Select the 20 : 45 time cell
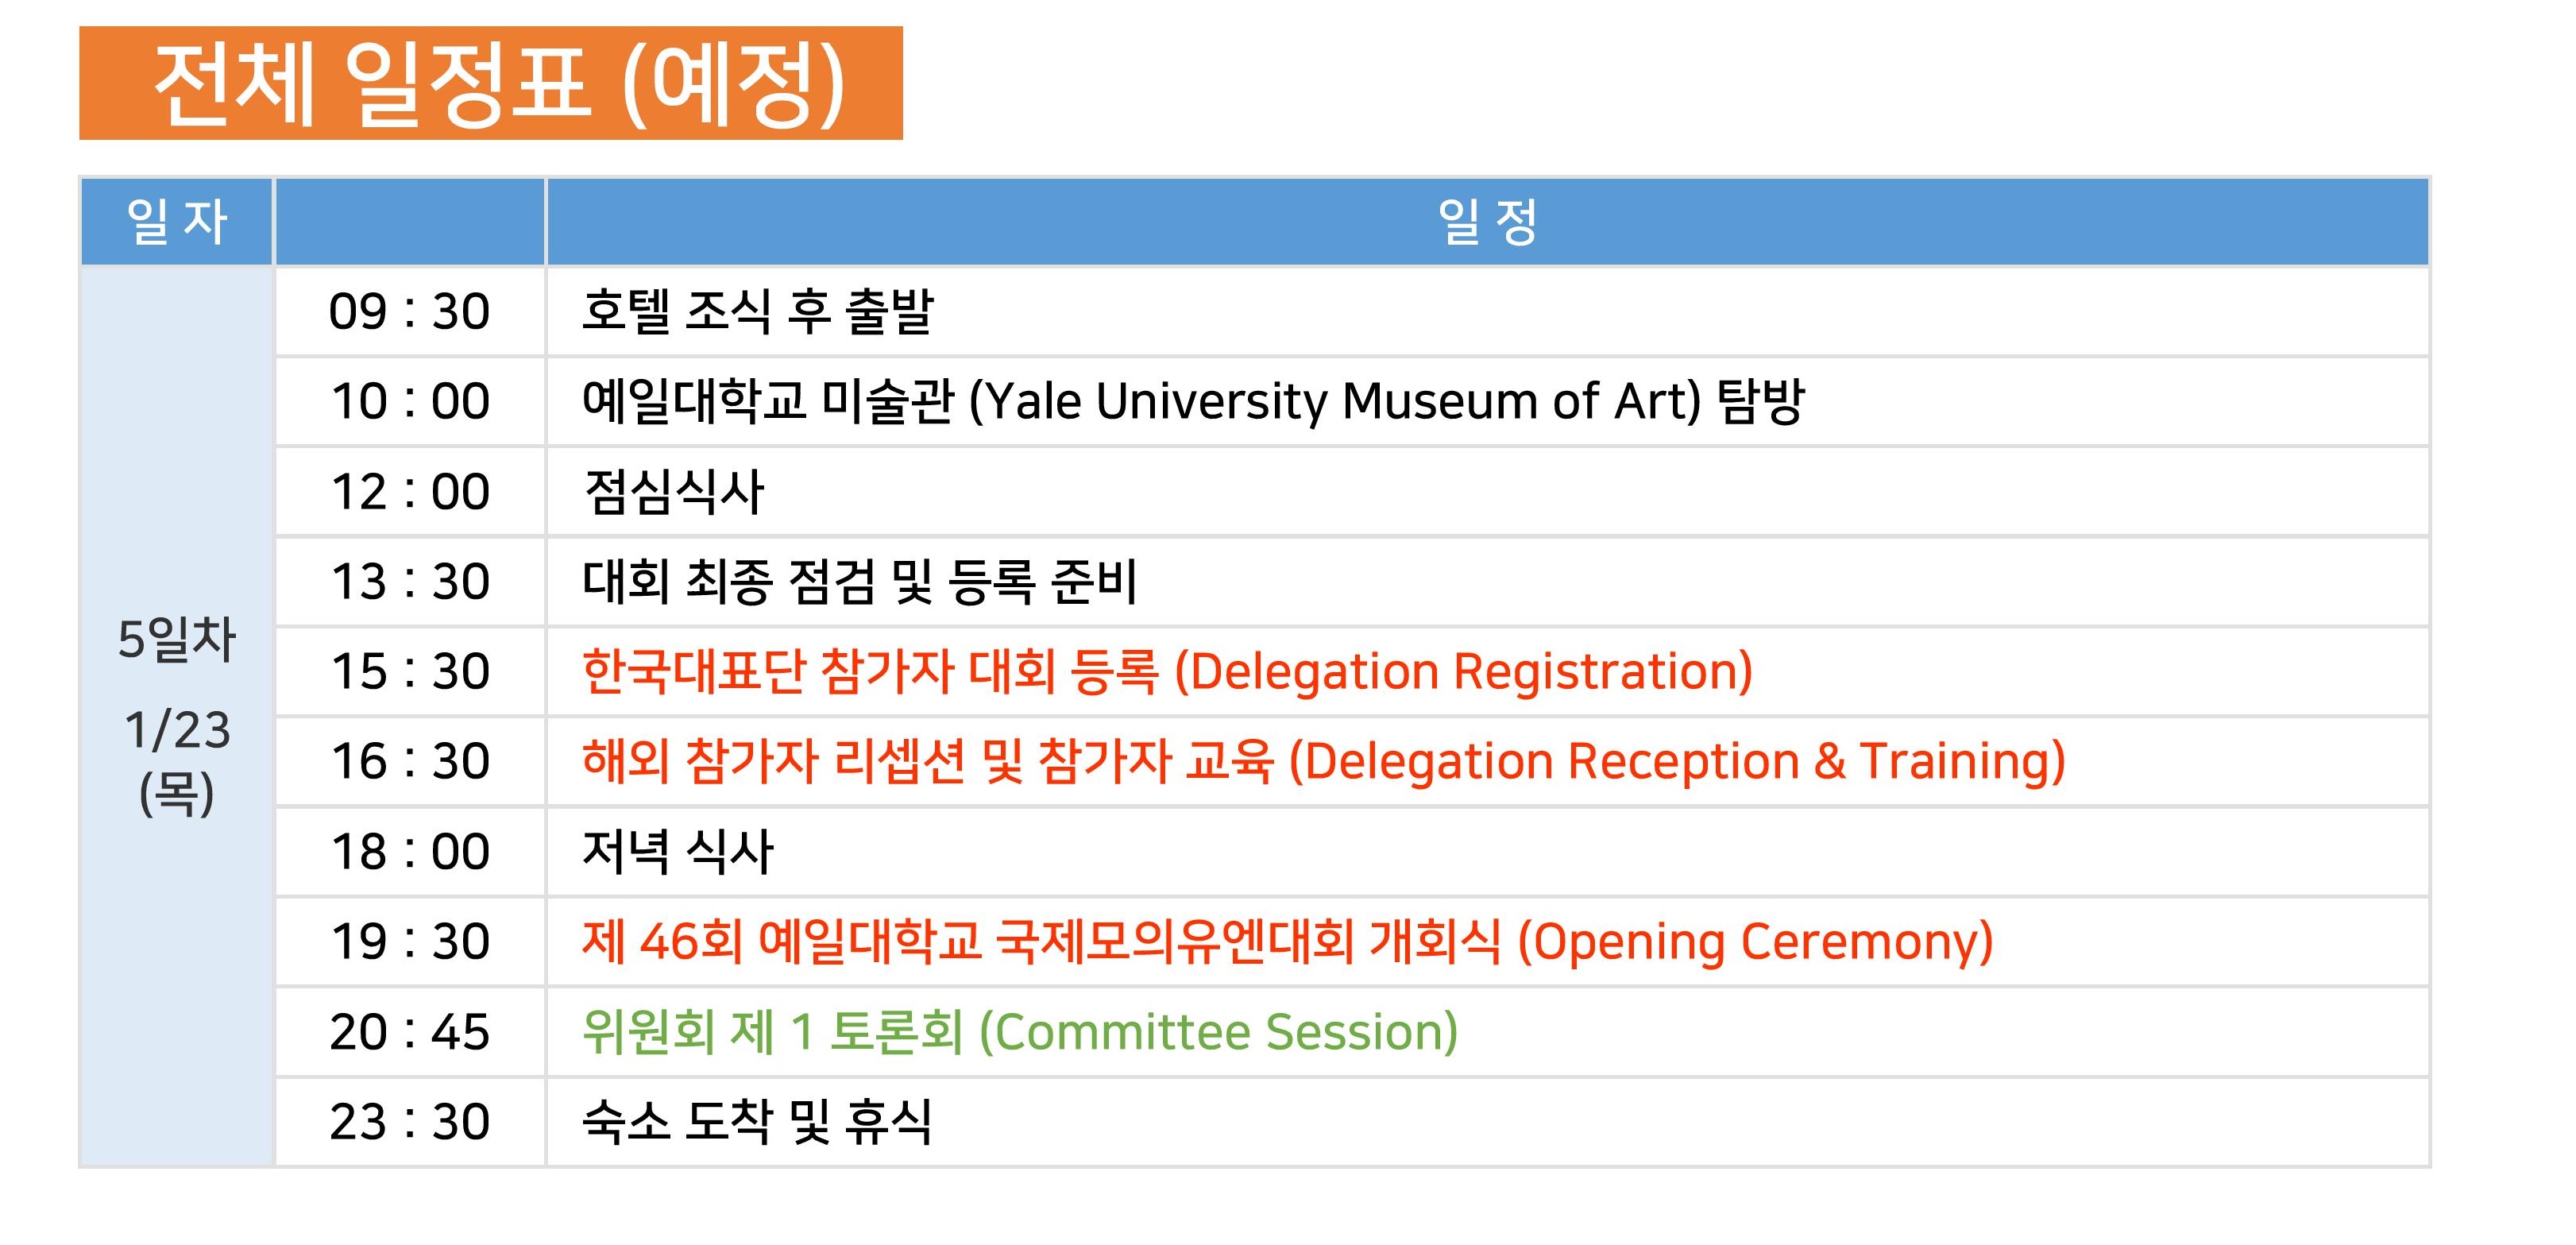The width and height of the screenshot is (2576, 1245). [410, 1031]
